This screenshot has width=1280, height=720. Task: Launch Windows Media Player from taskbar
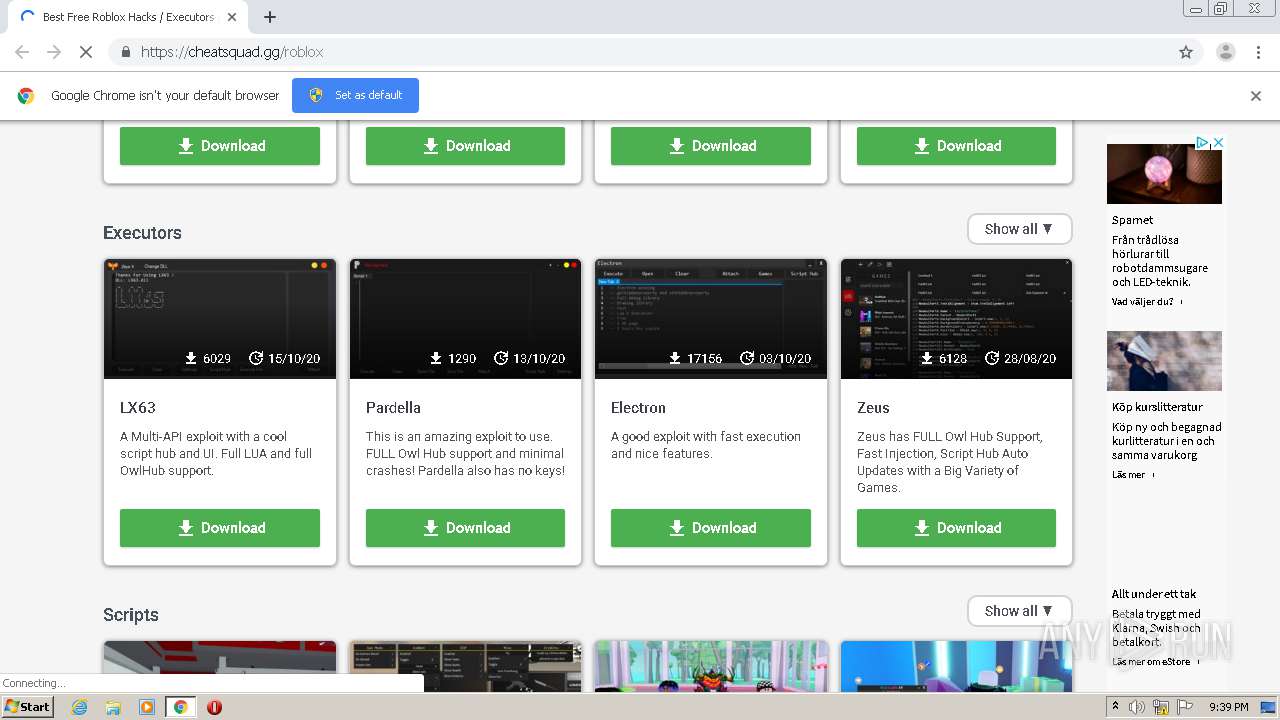coord(147,707)
